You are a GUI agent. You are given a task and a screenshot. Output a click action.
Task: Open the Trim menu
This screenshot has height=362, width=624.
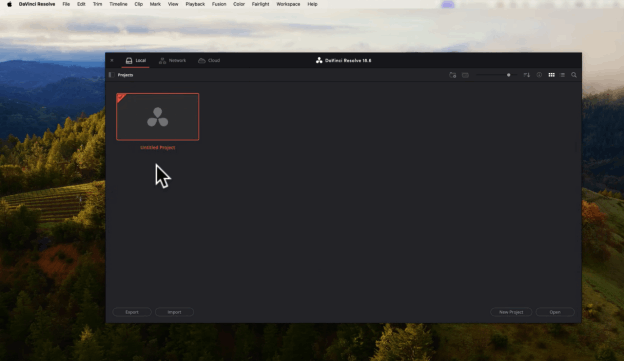coord(98,4)
